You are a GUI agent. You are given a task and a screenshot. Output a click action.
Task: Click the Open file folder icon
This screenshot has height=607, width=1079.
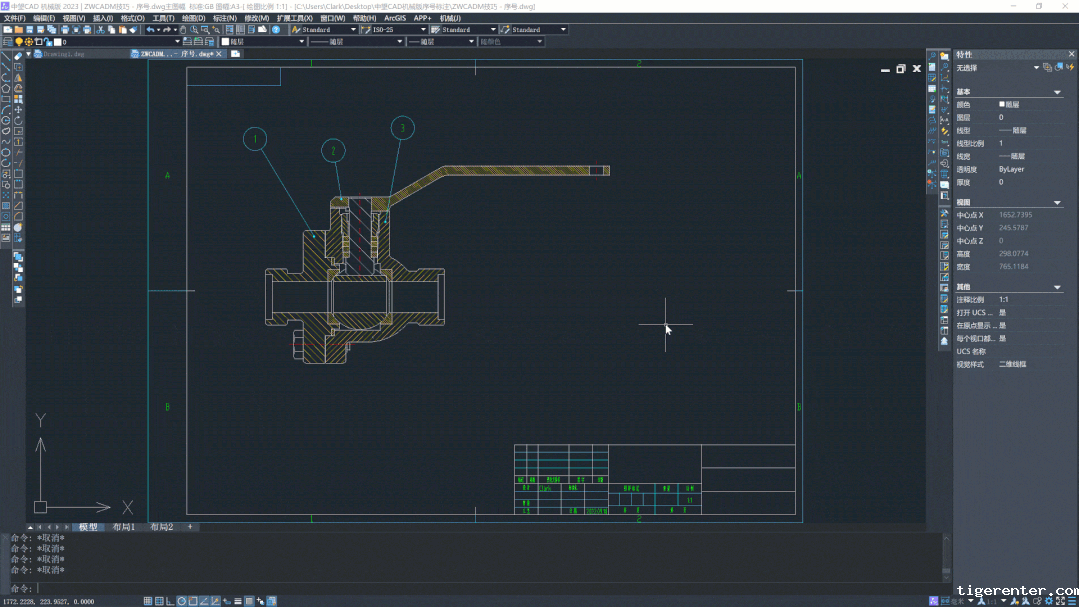click(18, 30)
